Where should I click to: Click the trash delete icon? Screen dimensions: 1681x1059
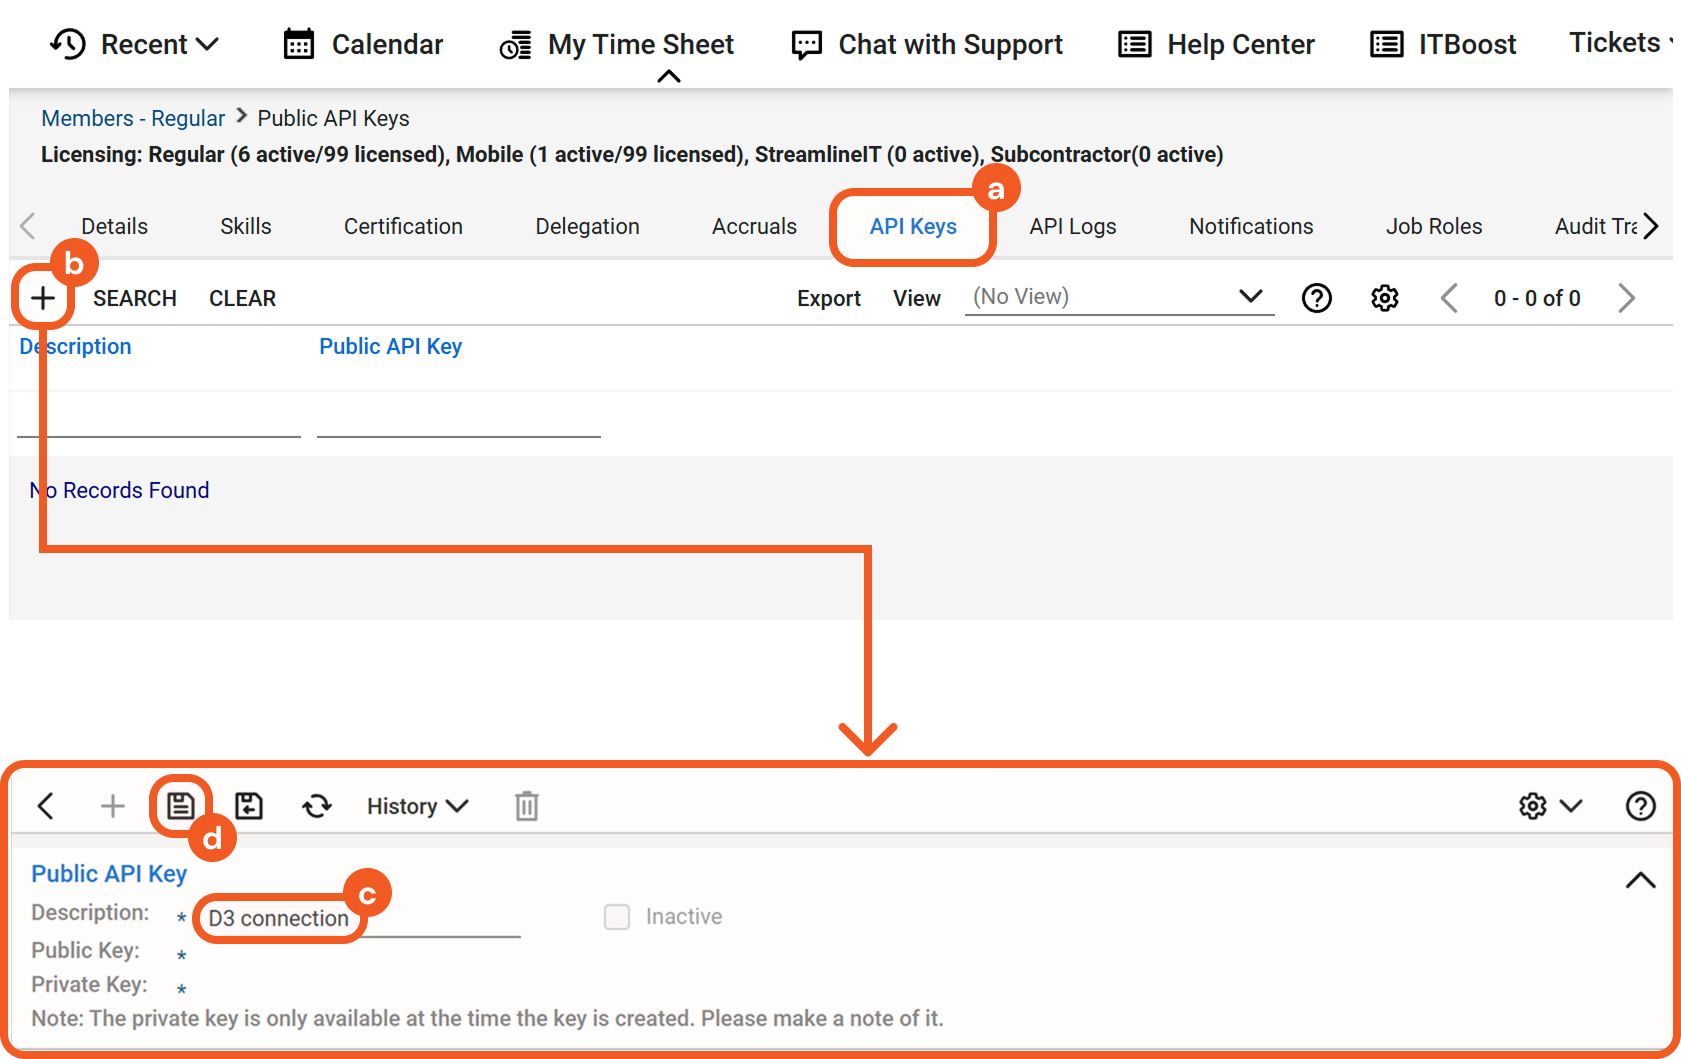click(527, 806)
